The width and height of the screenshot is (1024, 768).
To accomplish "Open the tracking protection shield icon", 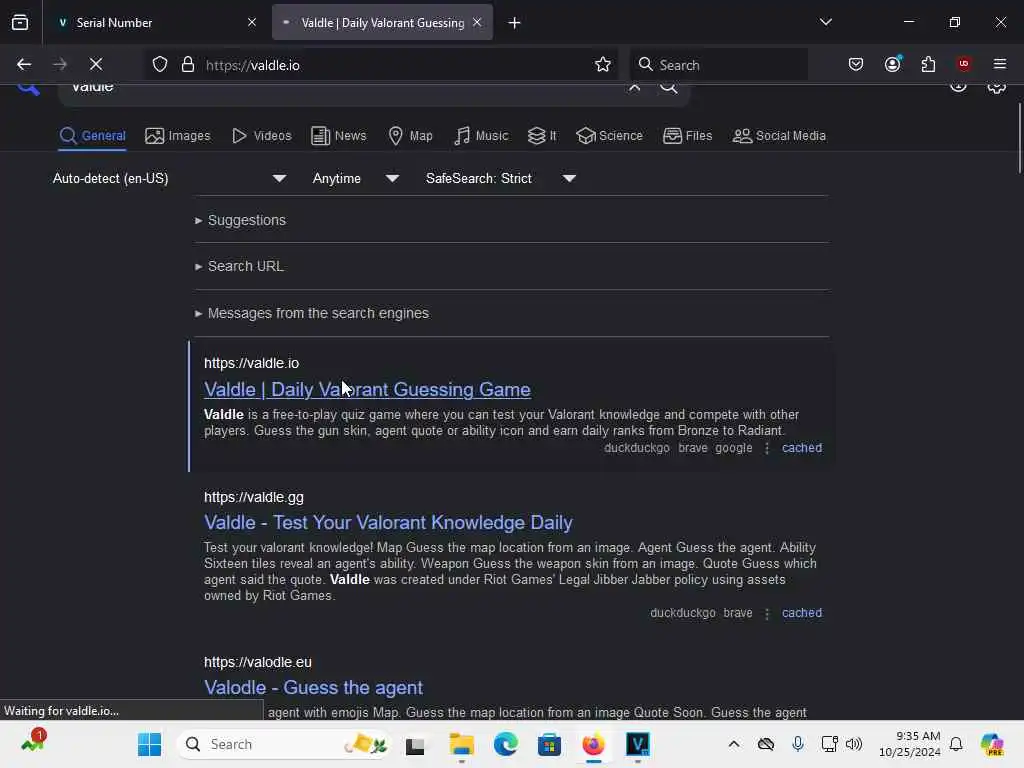I will [x=160, y=65].
